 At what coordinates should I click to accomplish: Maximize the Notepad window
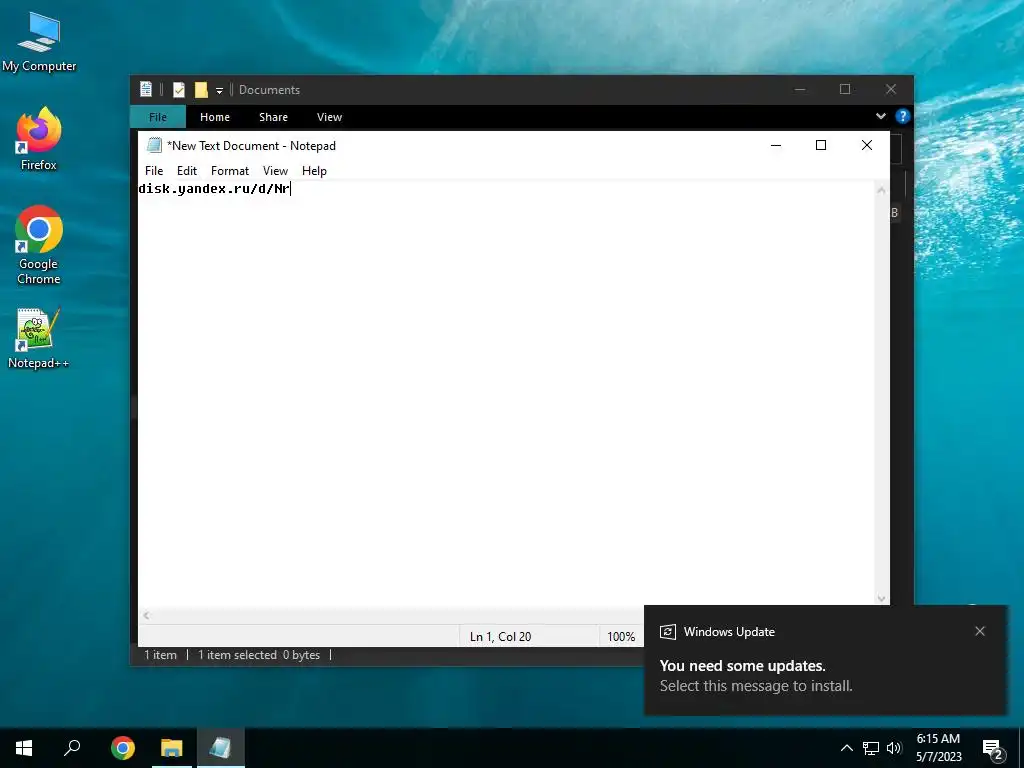click(x=821, y=145)
